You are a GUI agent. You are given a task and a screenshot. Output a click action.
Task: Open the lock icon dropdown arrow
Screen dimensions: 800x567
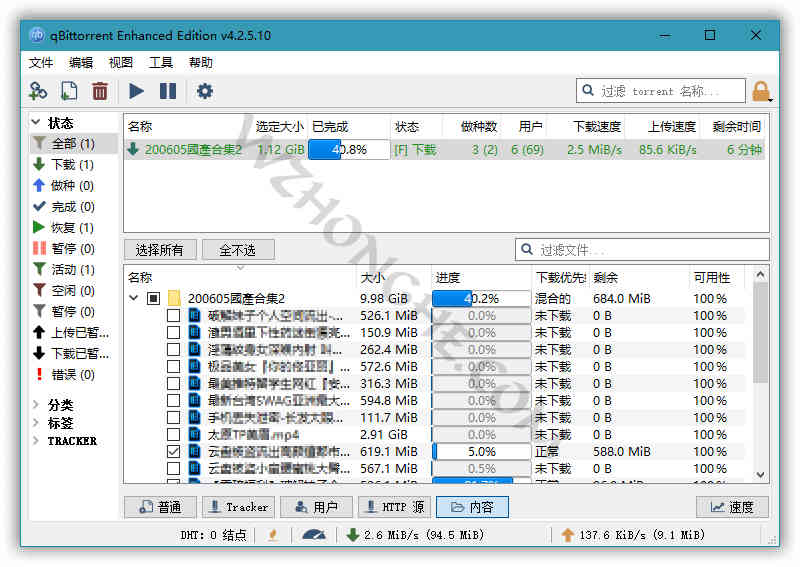click(770, 100)
